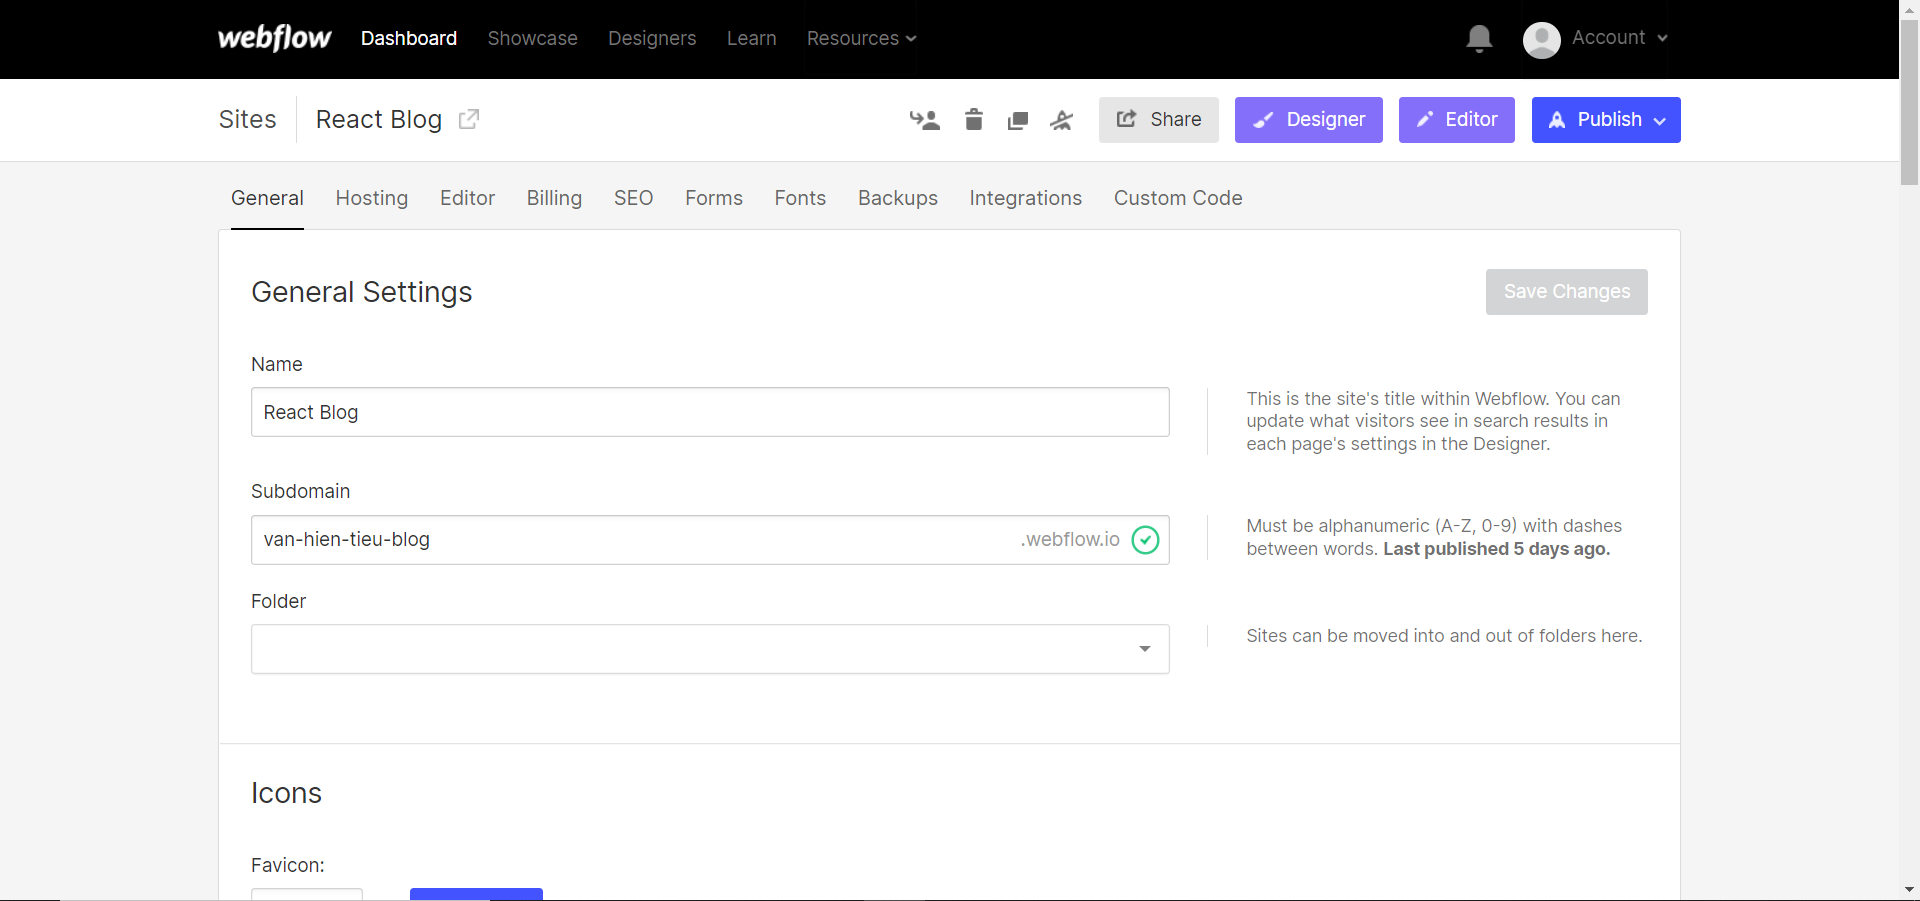
Task: Switch to the Fonts tab
Action: click(800, 198)
